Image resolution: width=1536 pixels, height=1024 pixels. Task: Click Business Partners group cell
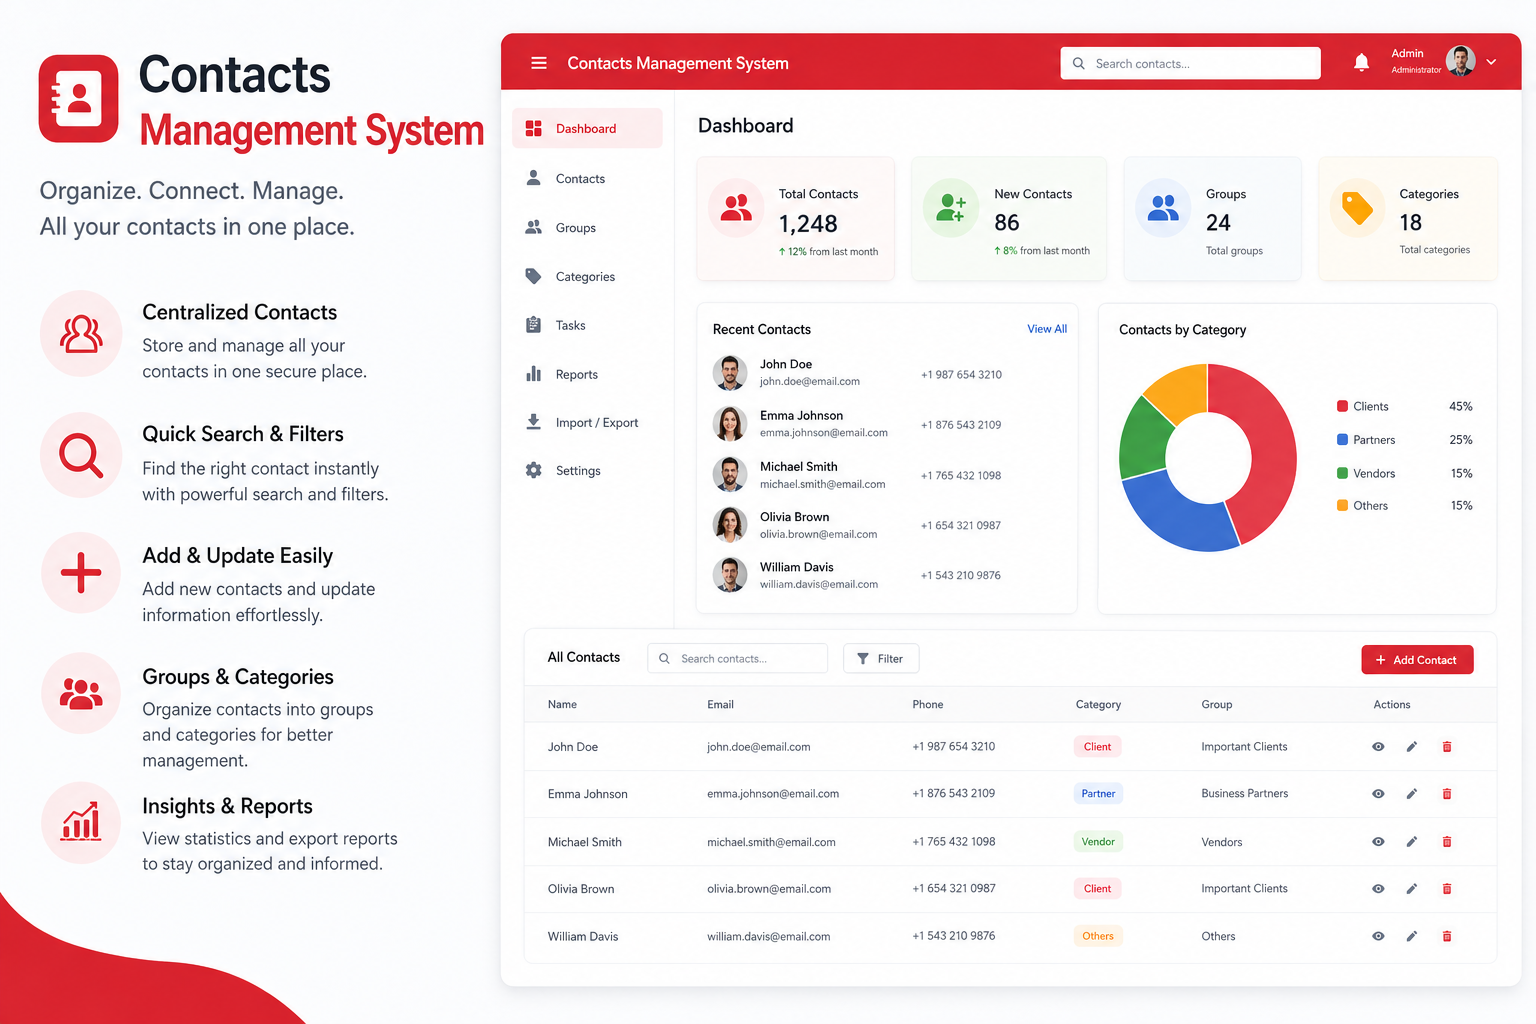coord(1244,794)
